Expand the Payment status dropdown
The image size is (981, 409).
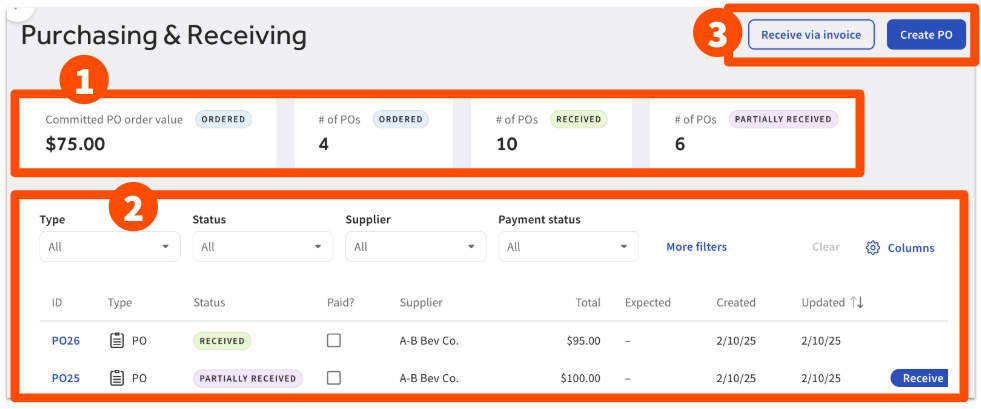(x=568, y=247)
